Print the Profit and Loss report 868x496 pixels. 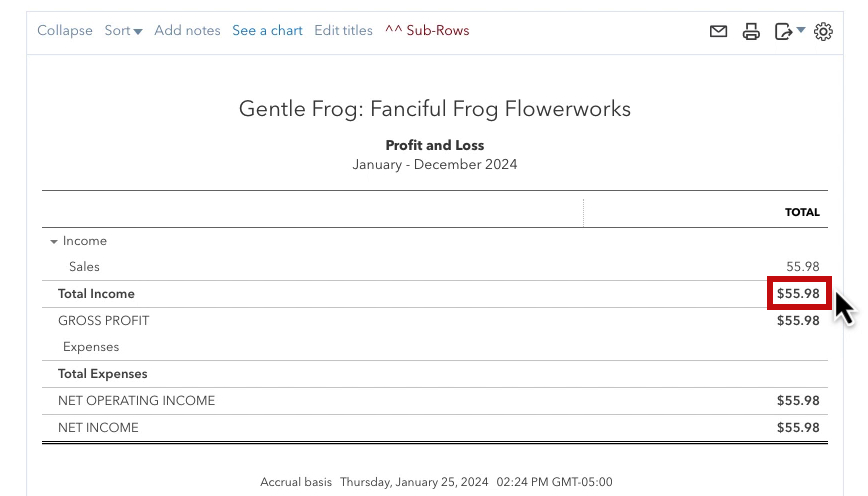(x=751, y=32)
